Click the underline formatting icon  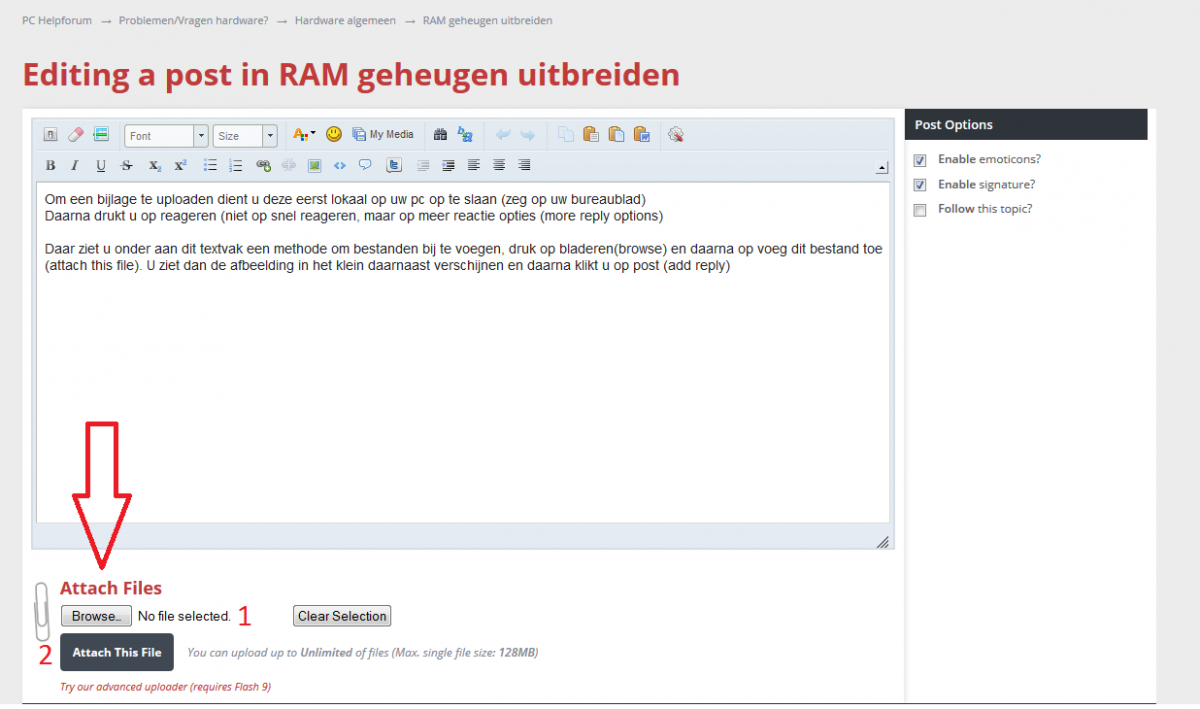(x=101, y=165)
